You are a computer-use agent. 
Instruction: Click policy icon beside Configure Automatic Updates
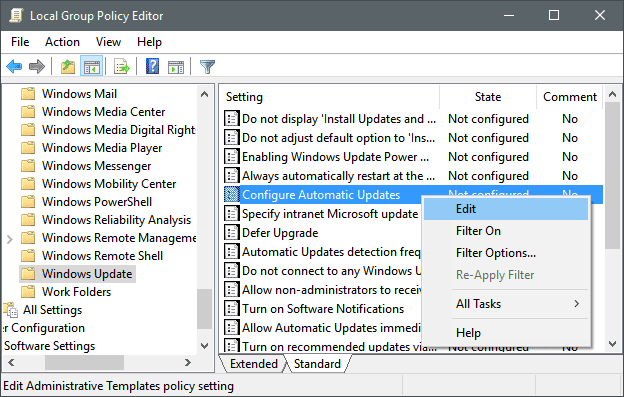coord(232,195)
